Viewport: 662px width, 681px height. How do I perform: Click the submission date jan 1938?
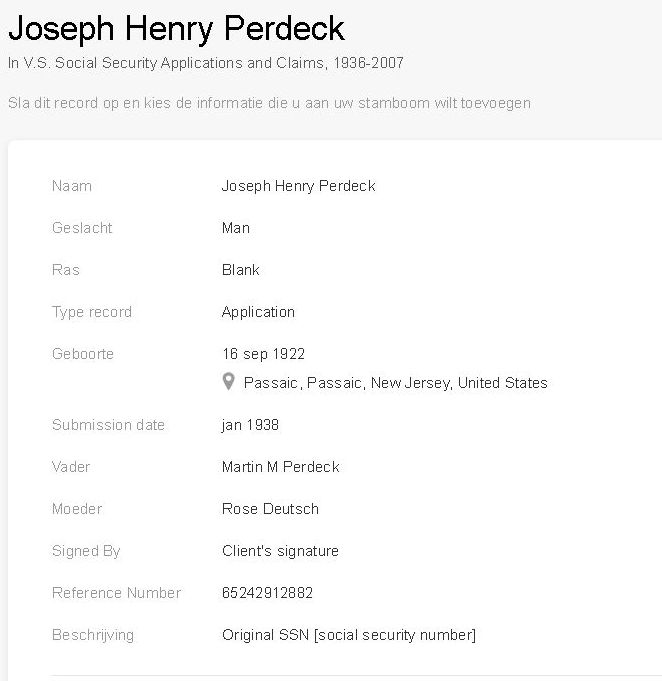point(250,425)
